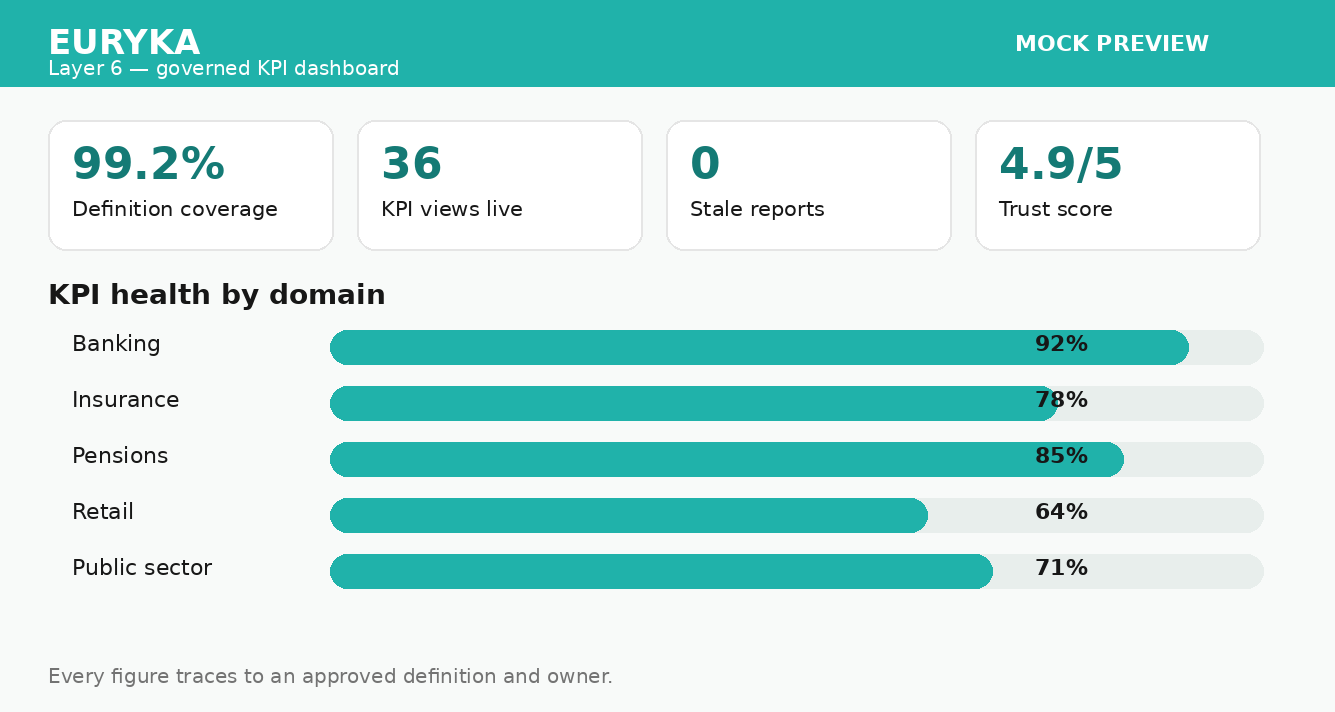
Task: Click the EURYKA logo title
Action: (124, 43)
